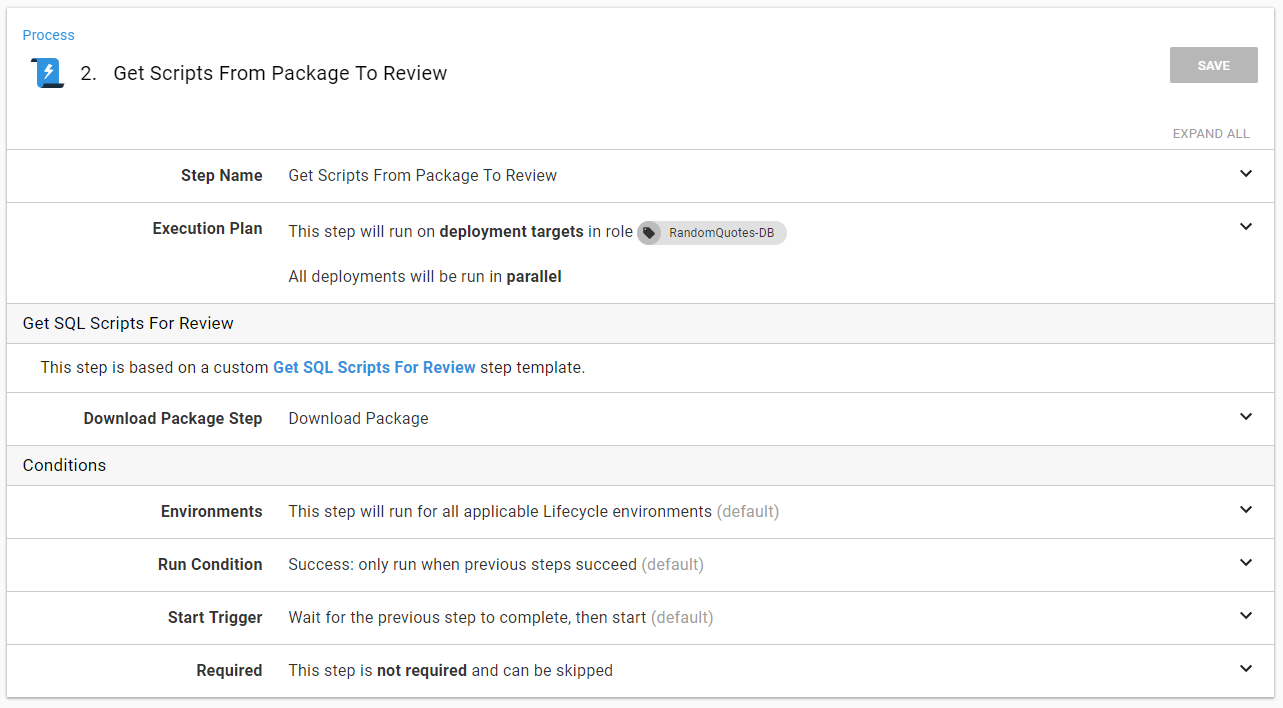Click the Conditions section header

point(64,465)
